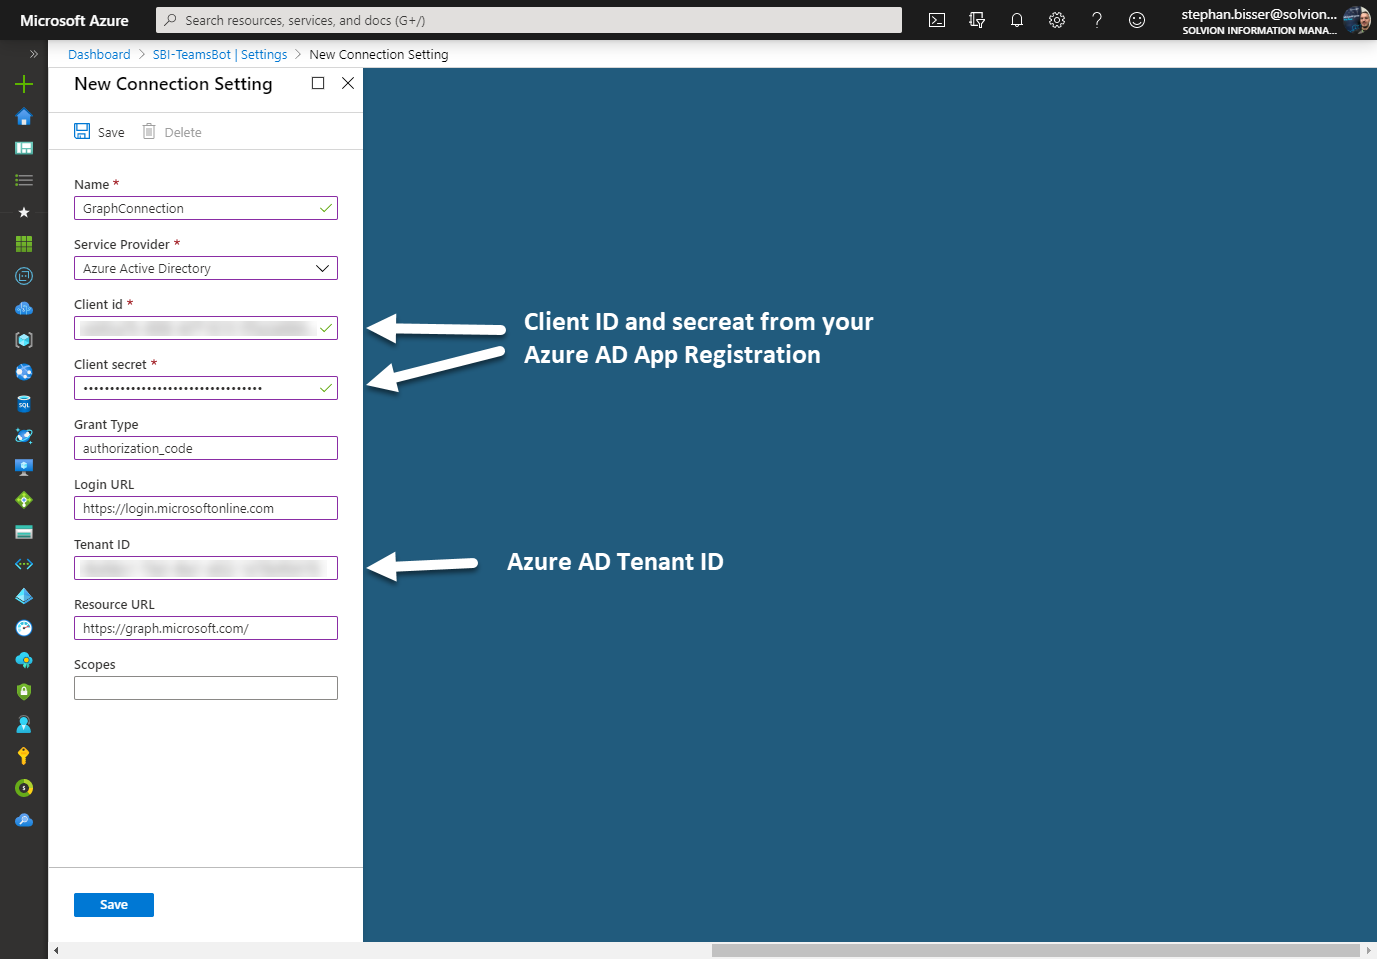Open All resources green grid icon

[24, 244]
